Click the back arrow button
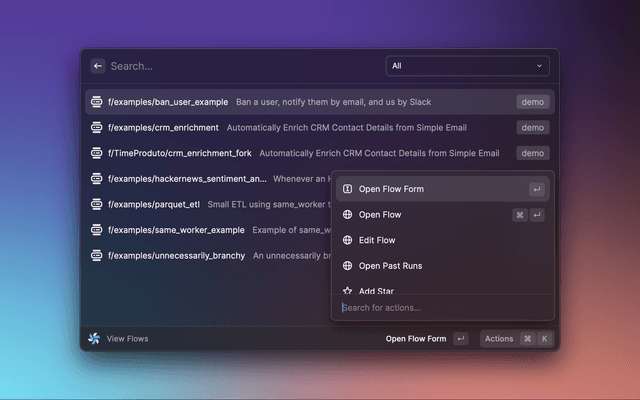640x400 pixels. point(98,66)
